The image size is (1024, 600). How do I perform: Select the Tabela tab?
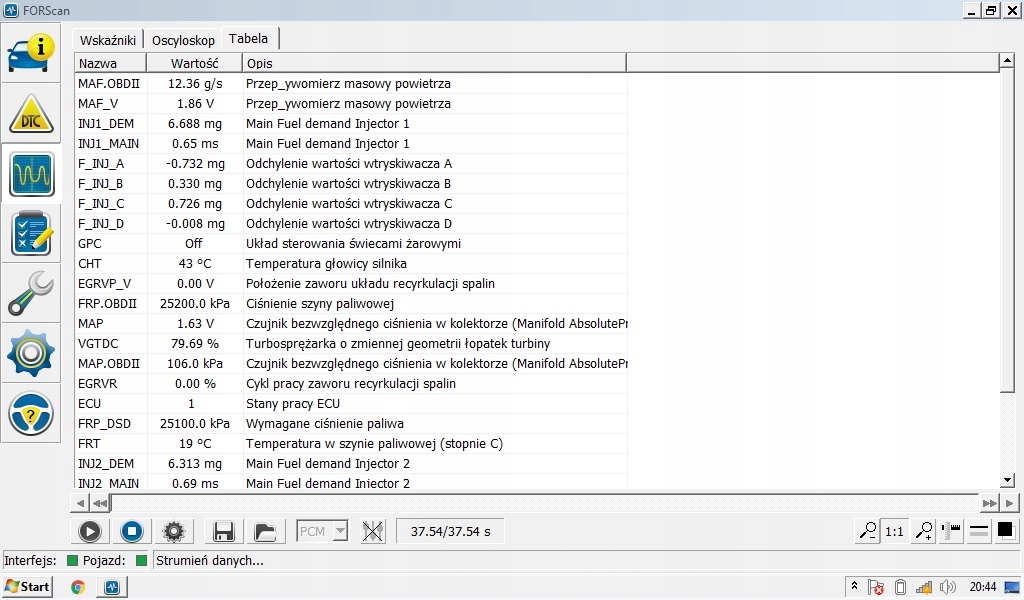click(x=248, y=39)
